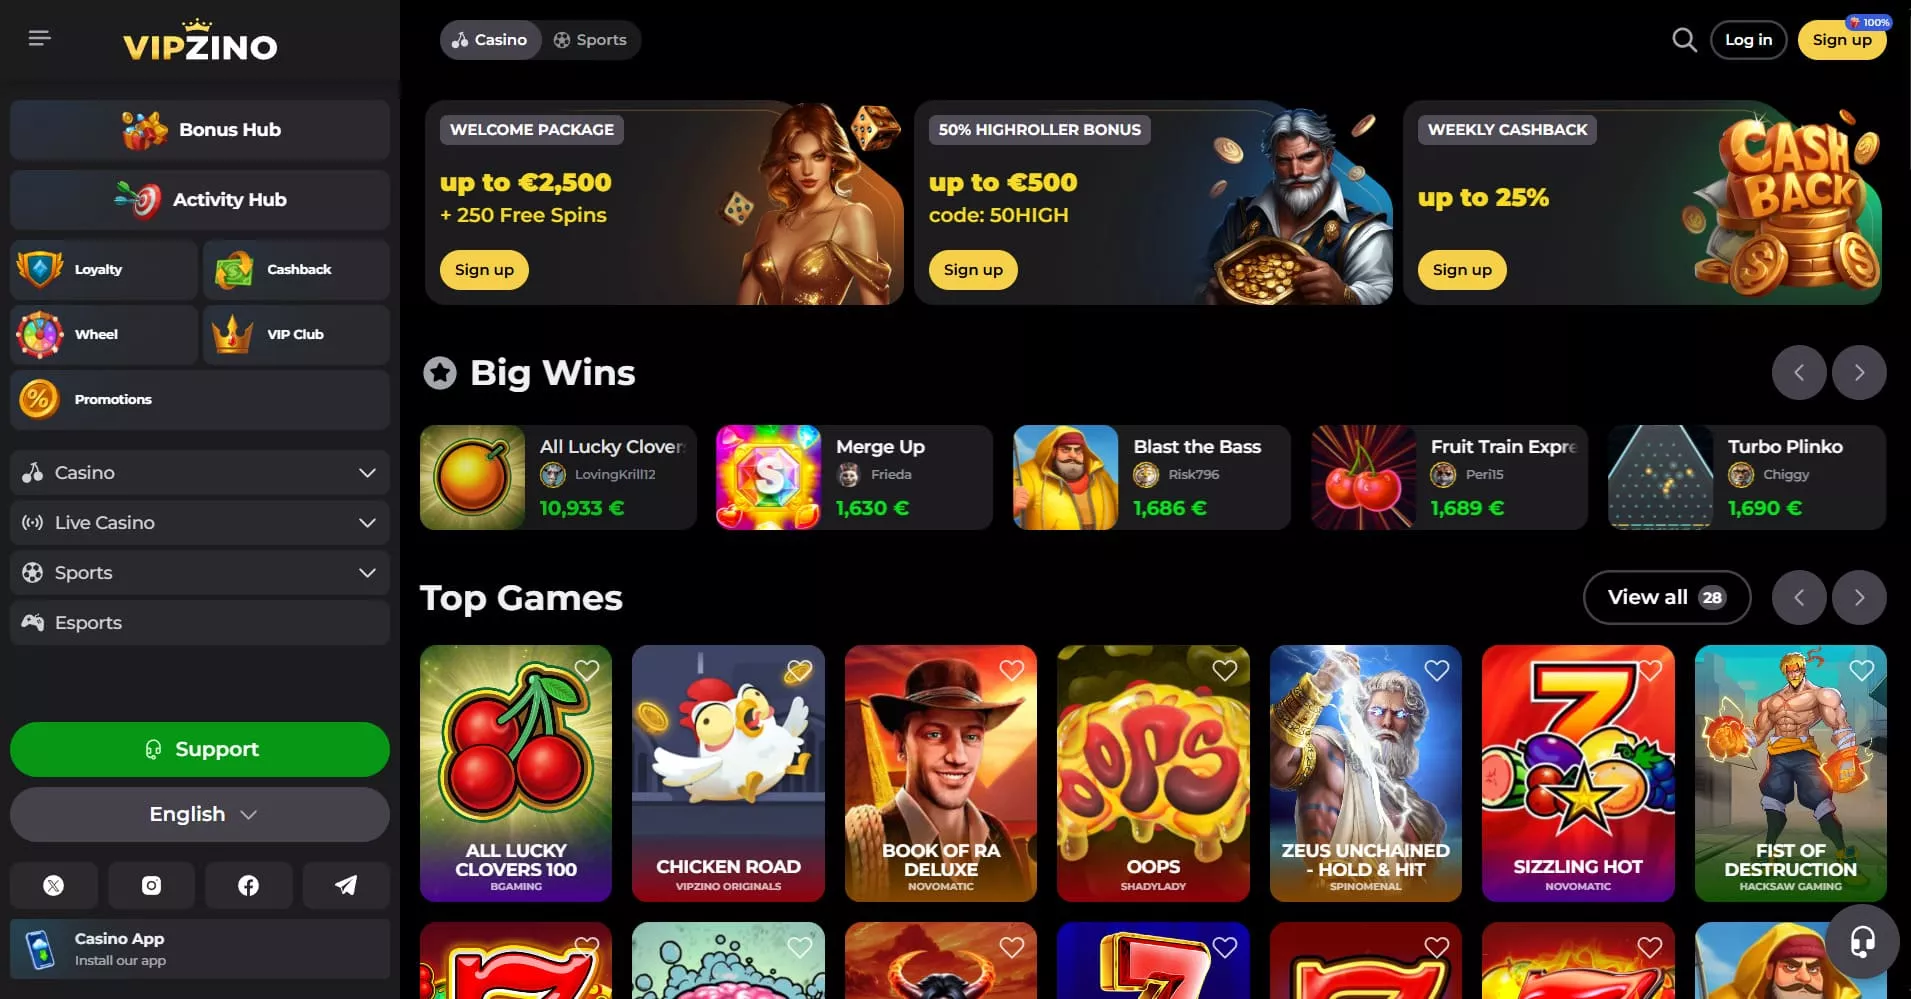Viewport: 1911px width, 999px height.
Task: Click the hamburger menu icon
Action: coord(39,38)
